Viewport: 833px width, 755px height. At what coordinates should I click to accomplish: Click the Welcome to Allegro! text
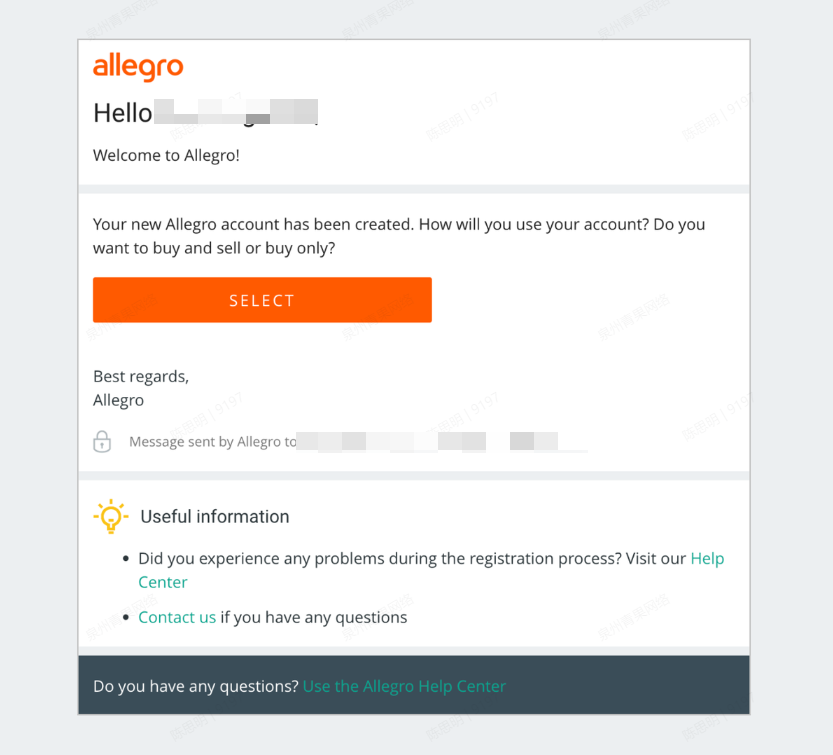166,155
